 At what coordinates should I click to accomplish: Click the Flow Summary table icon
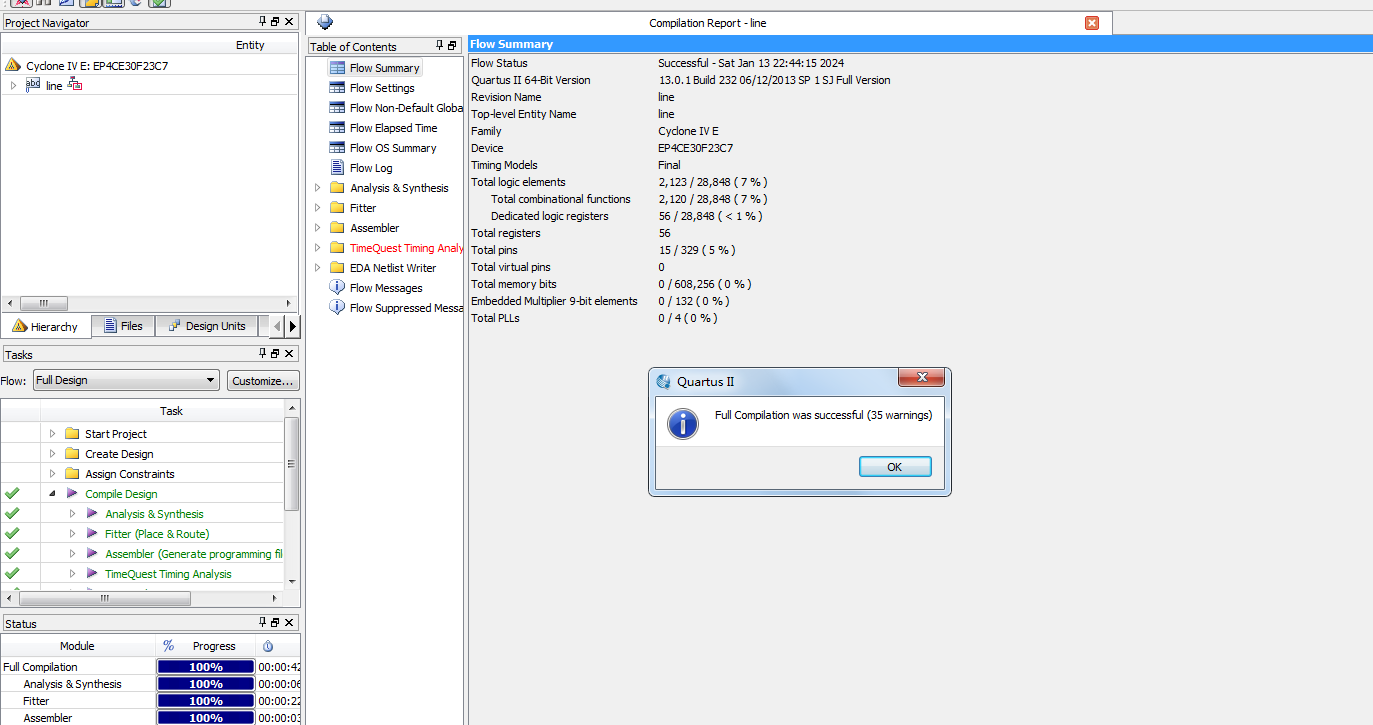pos(337,68)
